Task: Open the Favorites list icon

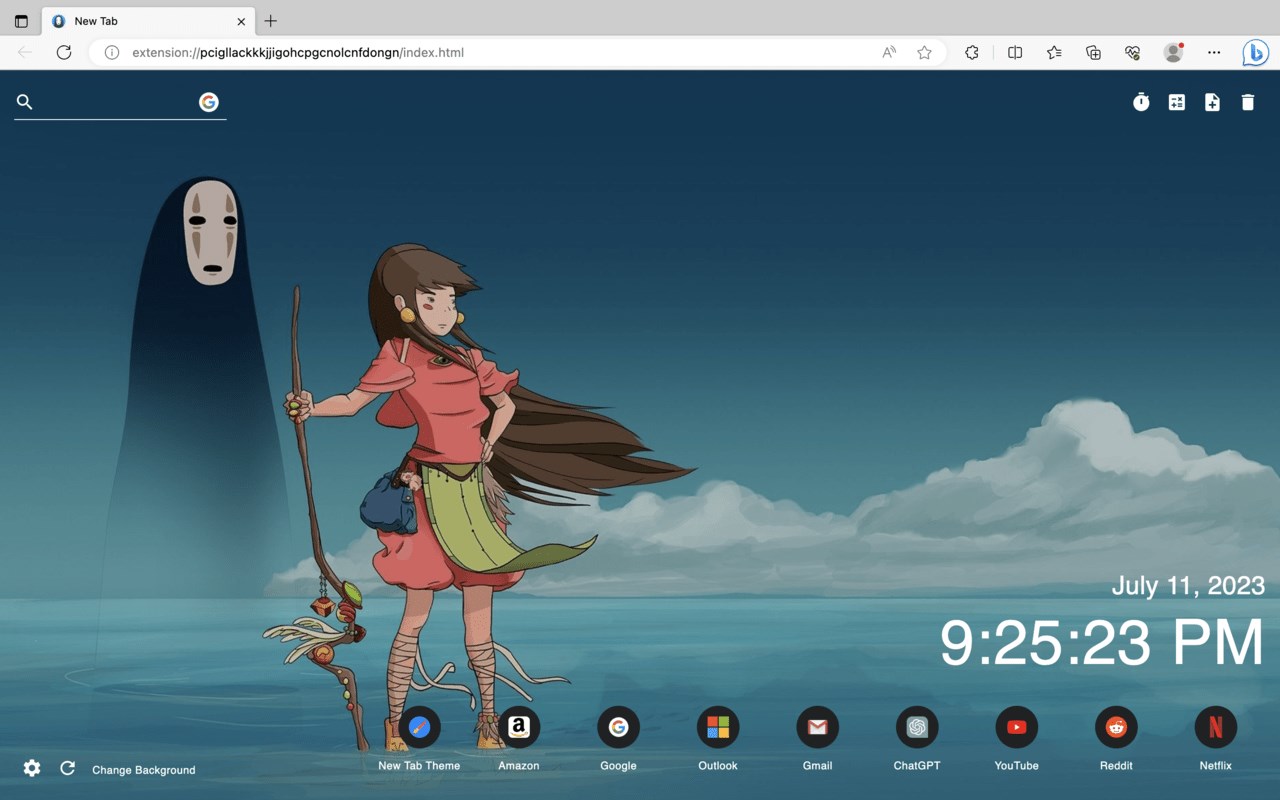Action: point(1054,52)
